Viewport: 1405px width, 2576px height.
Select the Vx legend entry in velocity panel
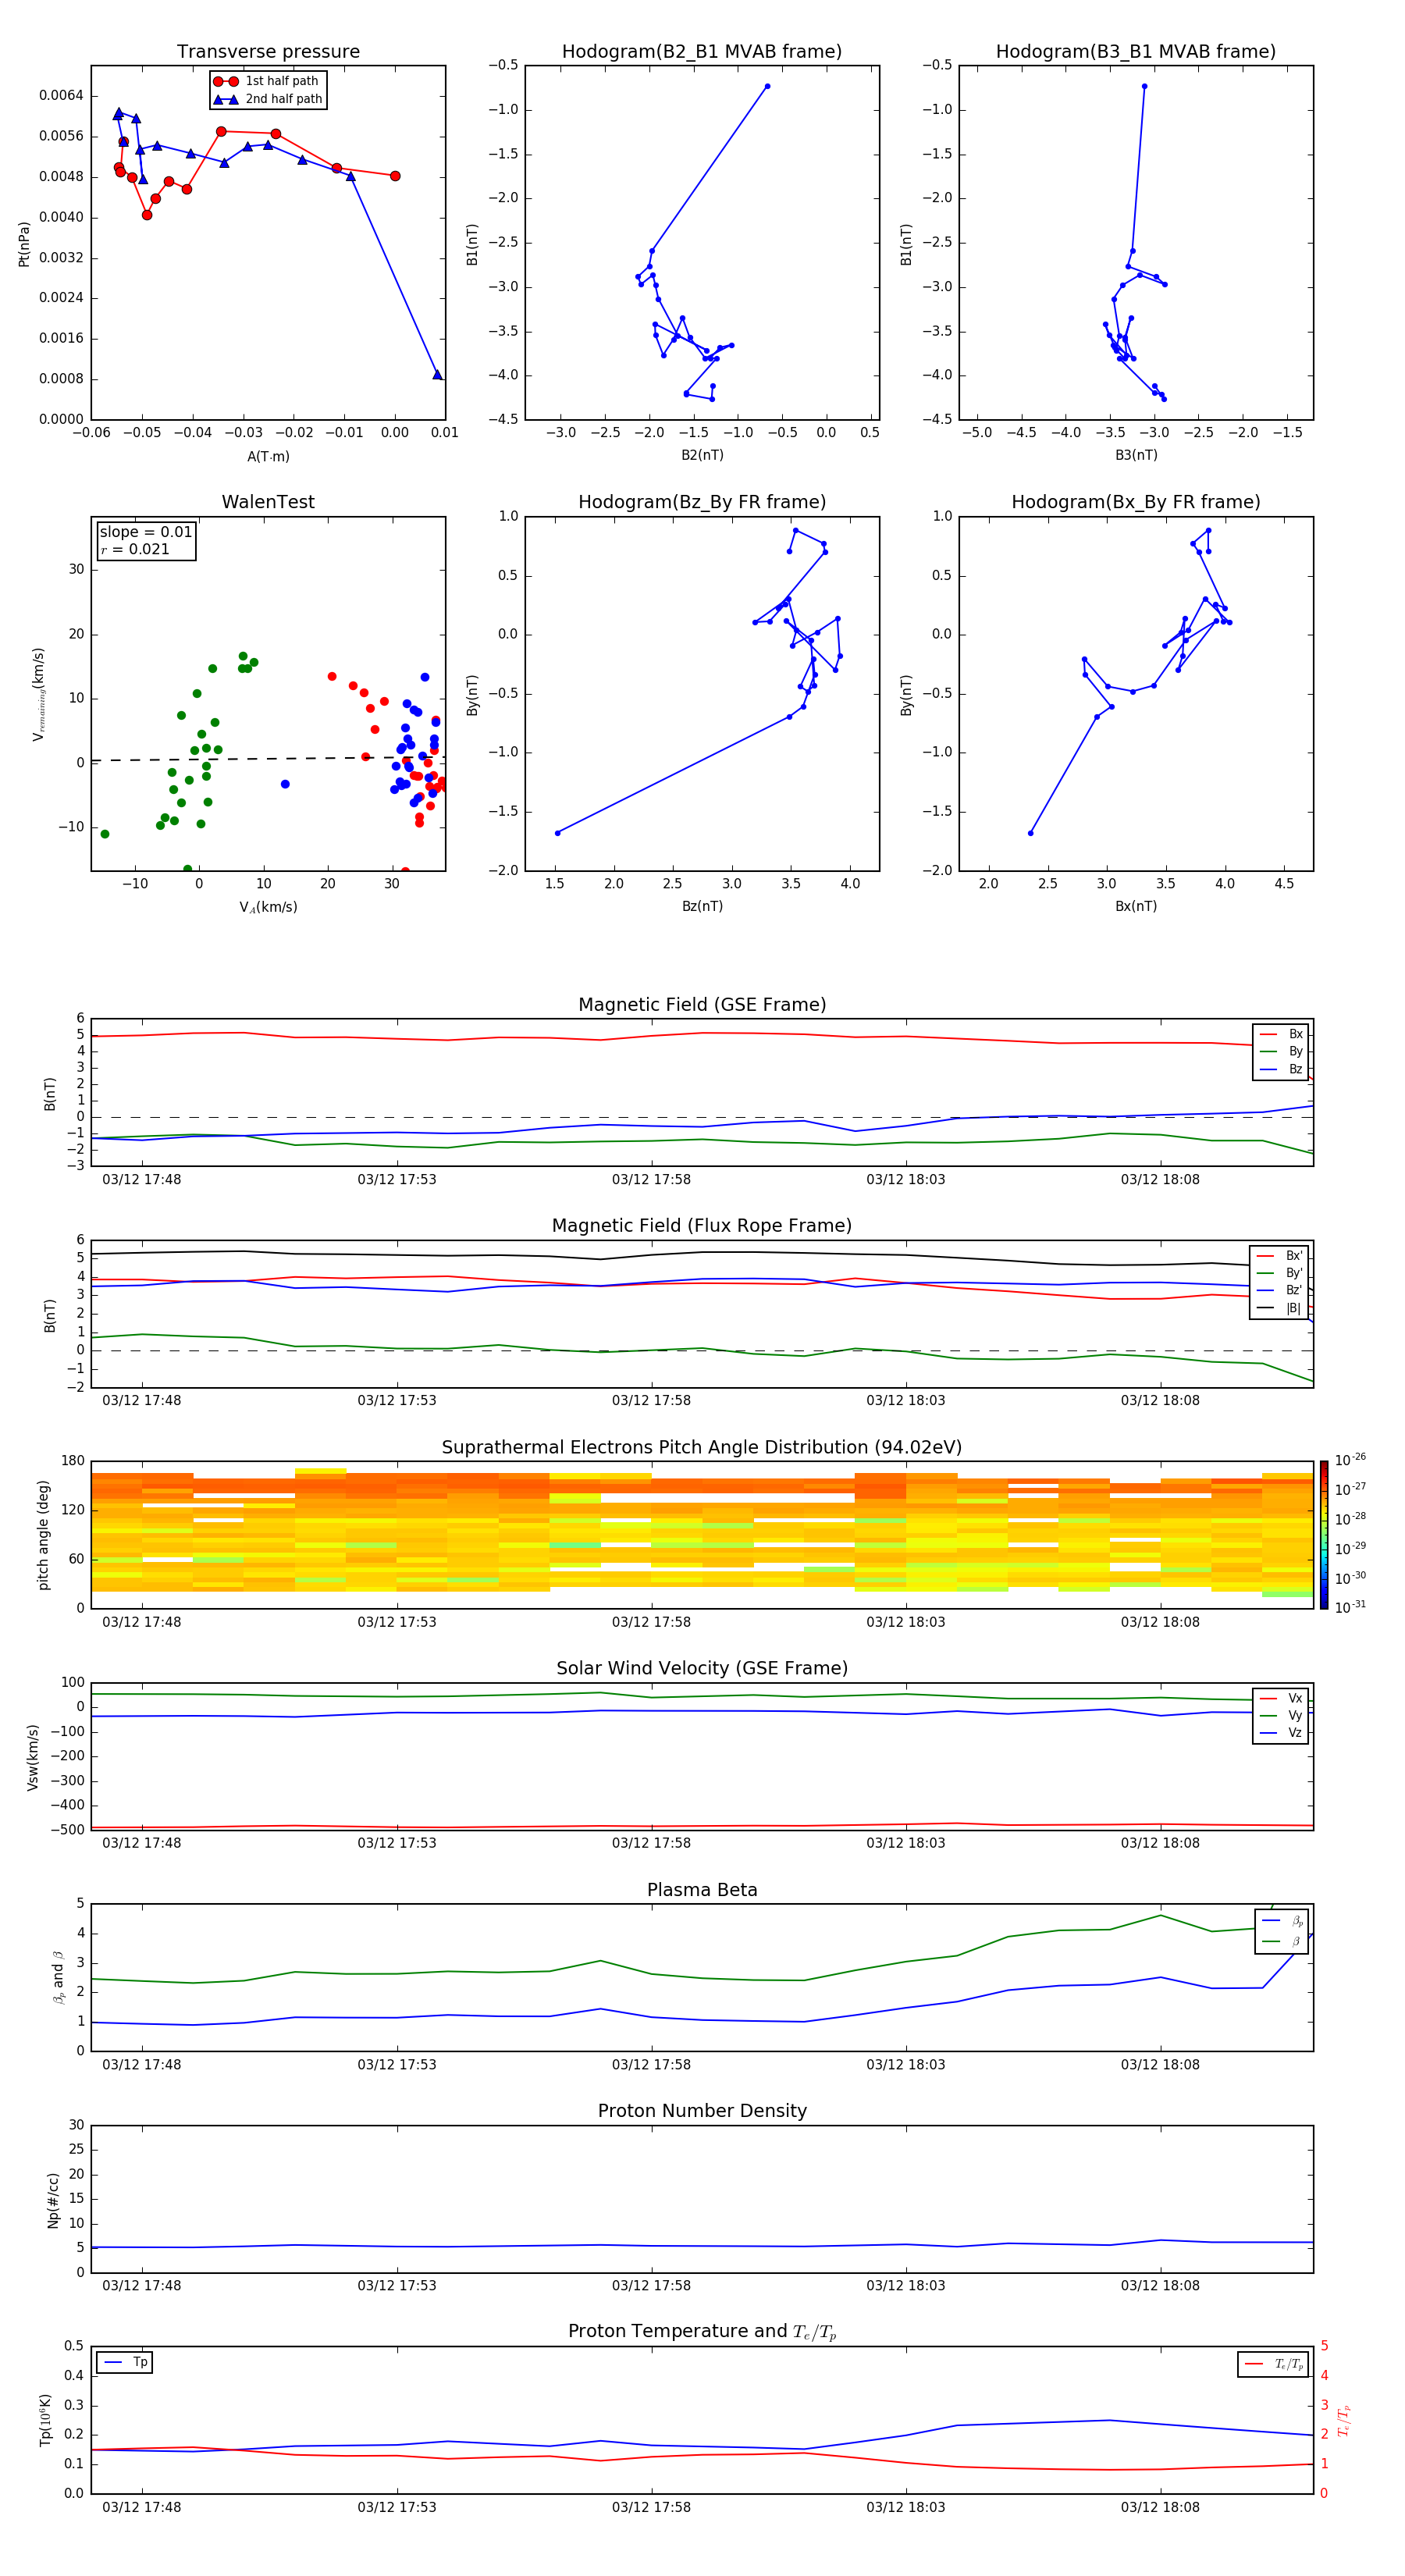[1281, 1698]
